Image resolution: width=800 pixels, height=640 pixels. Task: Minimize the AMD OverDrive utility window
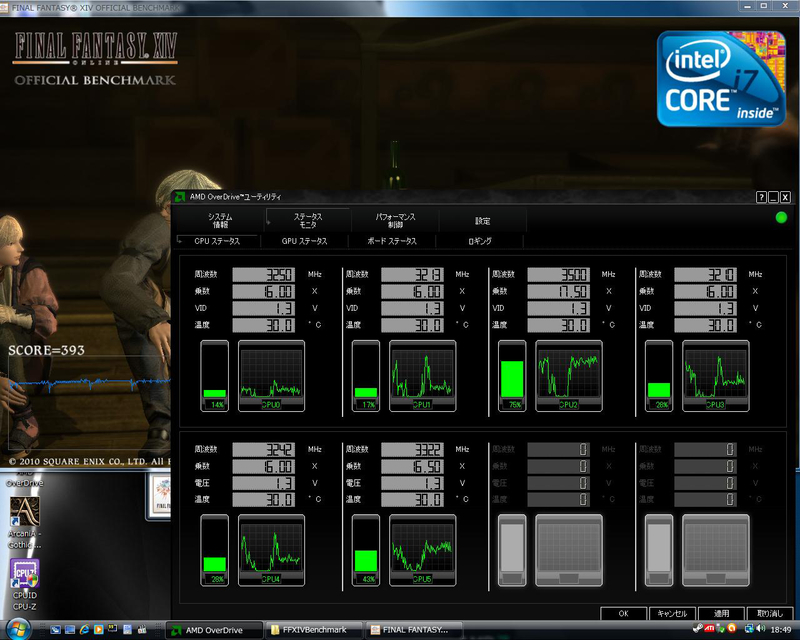point(773,197)
